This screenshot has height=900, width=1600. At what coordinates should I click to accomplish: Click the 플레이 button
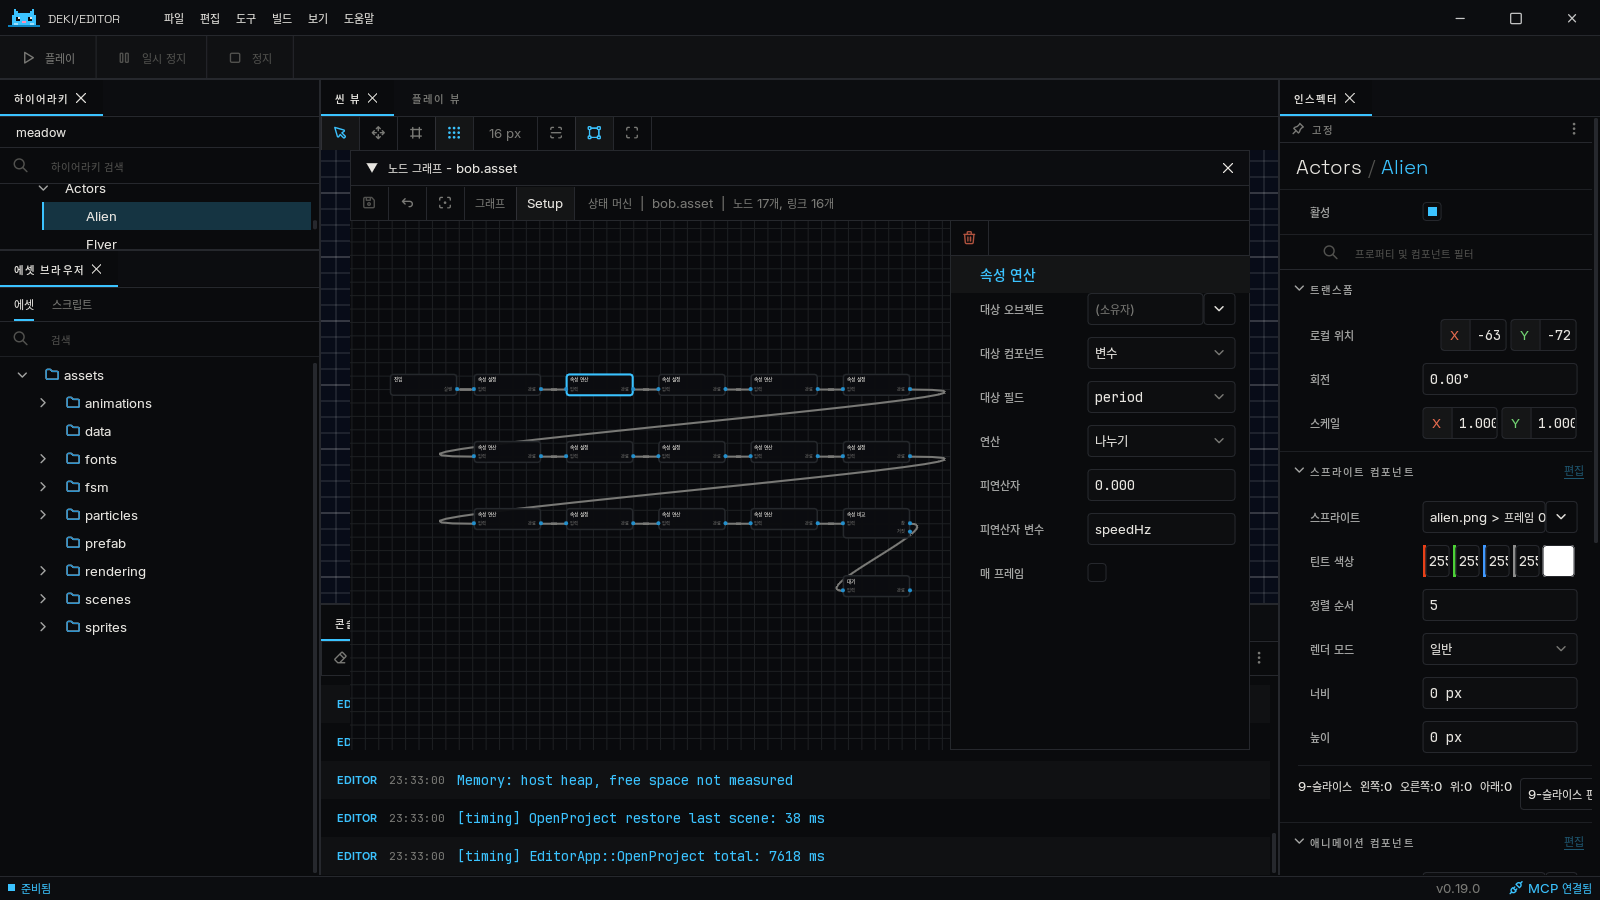(49, 58)
